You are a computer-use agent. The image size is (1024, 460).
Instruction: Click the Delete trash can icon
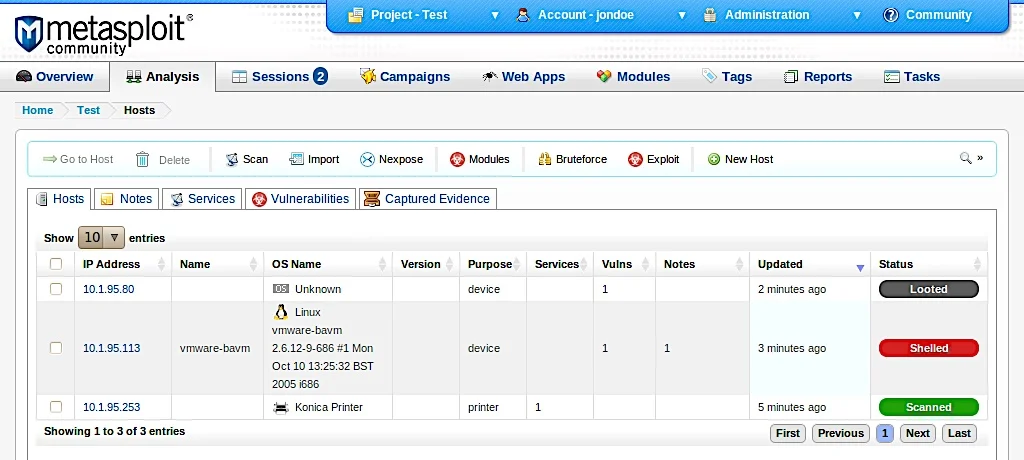[x=142, y=159]
